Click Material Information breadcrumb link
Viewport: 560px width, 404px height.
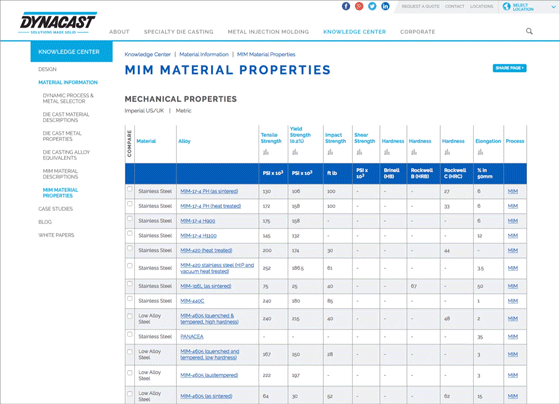(x=204, y=54)
